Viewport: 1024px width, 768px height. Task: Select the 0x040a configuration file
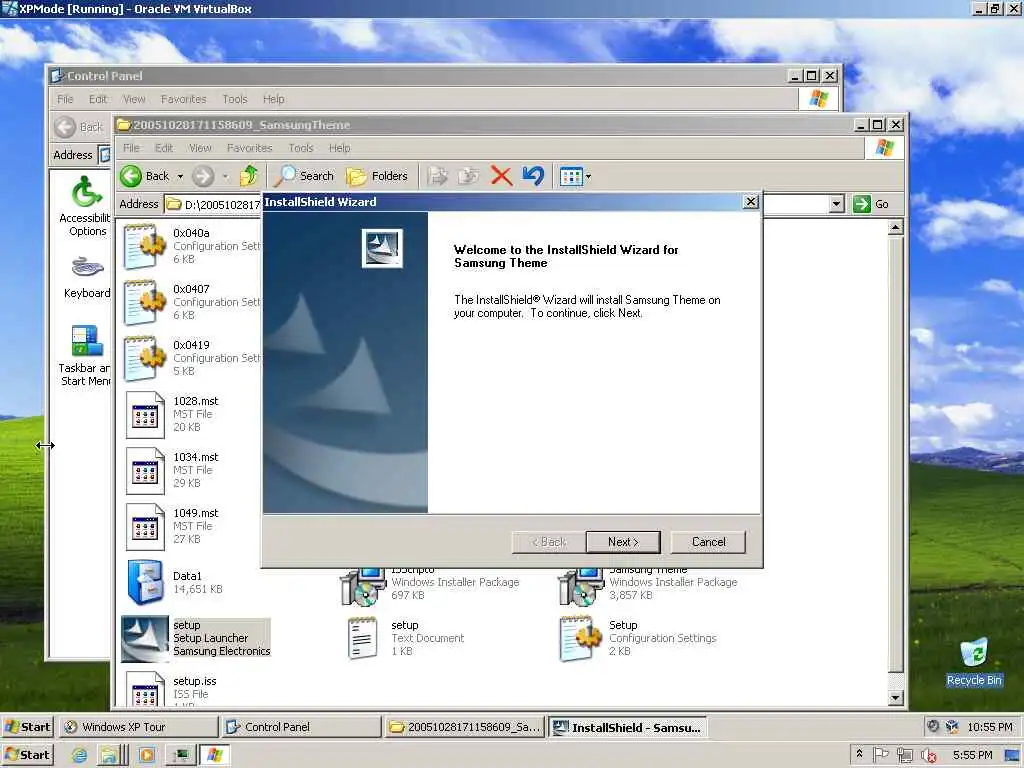pos(191,246)
